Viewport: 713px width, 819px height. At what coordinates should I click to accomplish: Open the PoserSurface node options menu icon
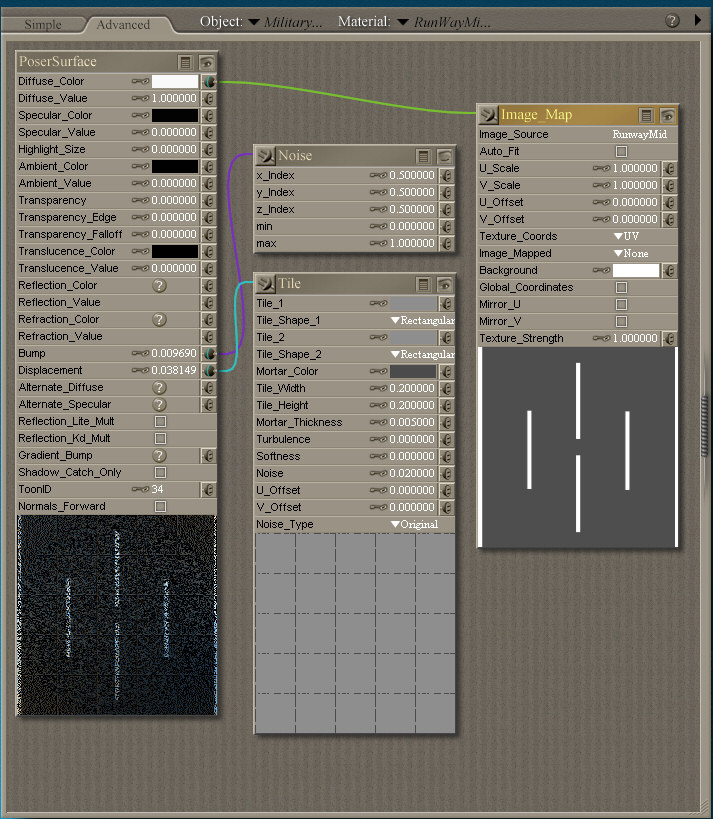click(x=186, y=62)
